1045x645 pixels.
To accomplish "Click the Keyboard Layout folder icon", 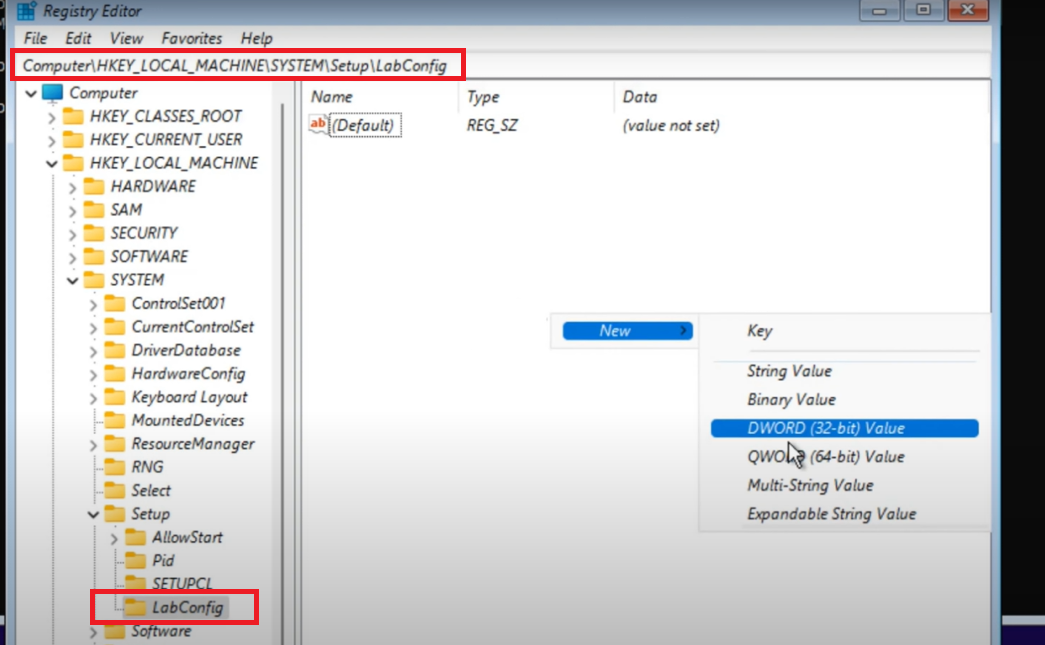I will pos(115,397).
